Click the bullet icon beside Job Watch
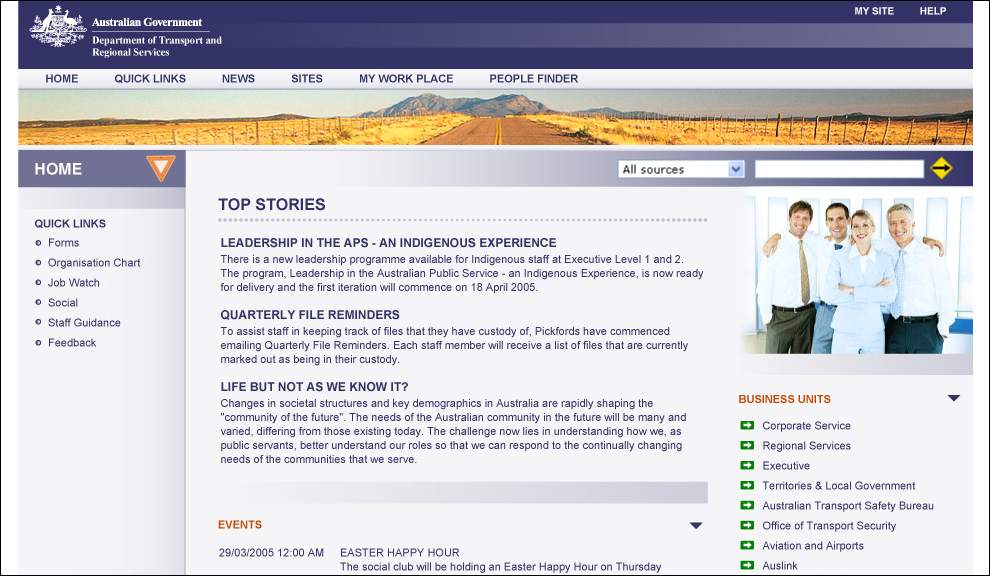This screenshot has height=576, width=990. tap(38, 283)
